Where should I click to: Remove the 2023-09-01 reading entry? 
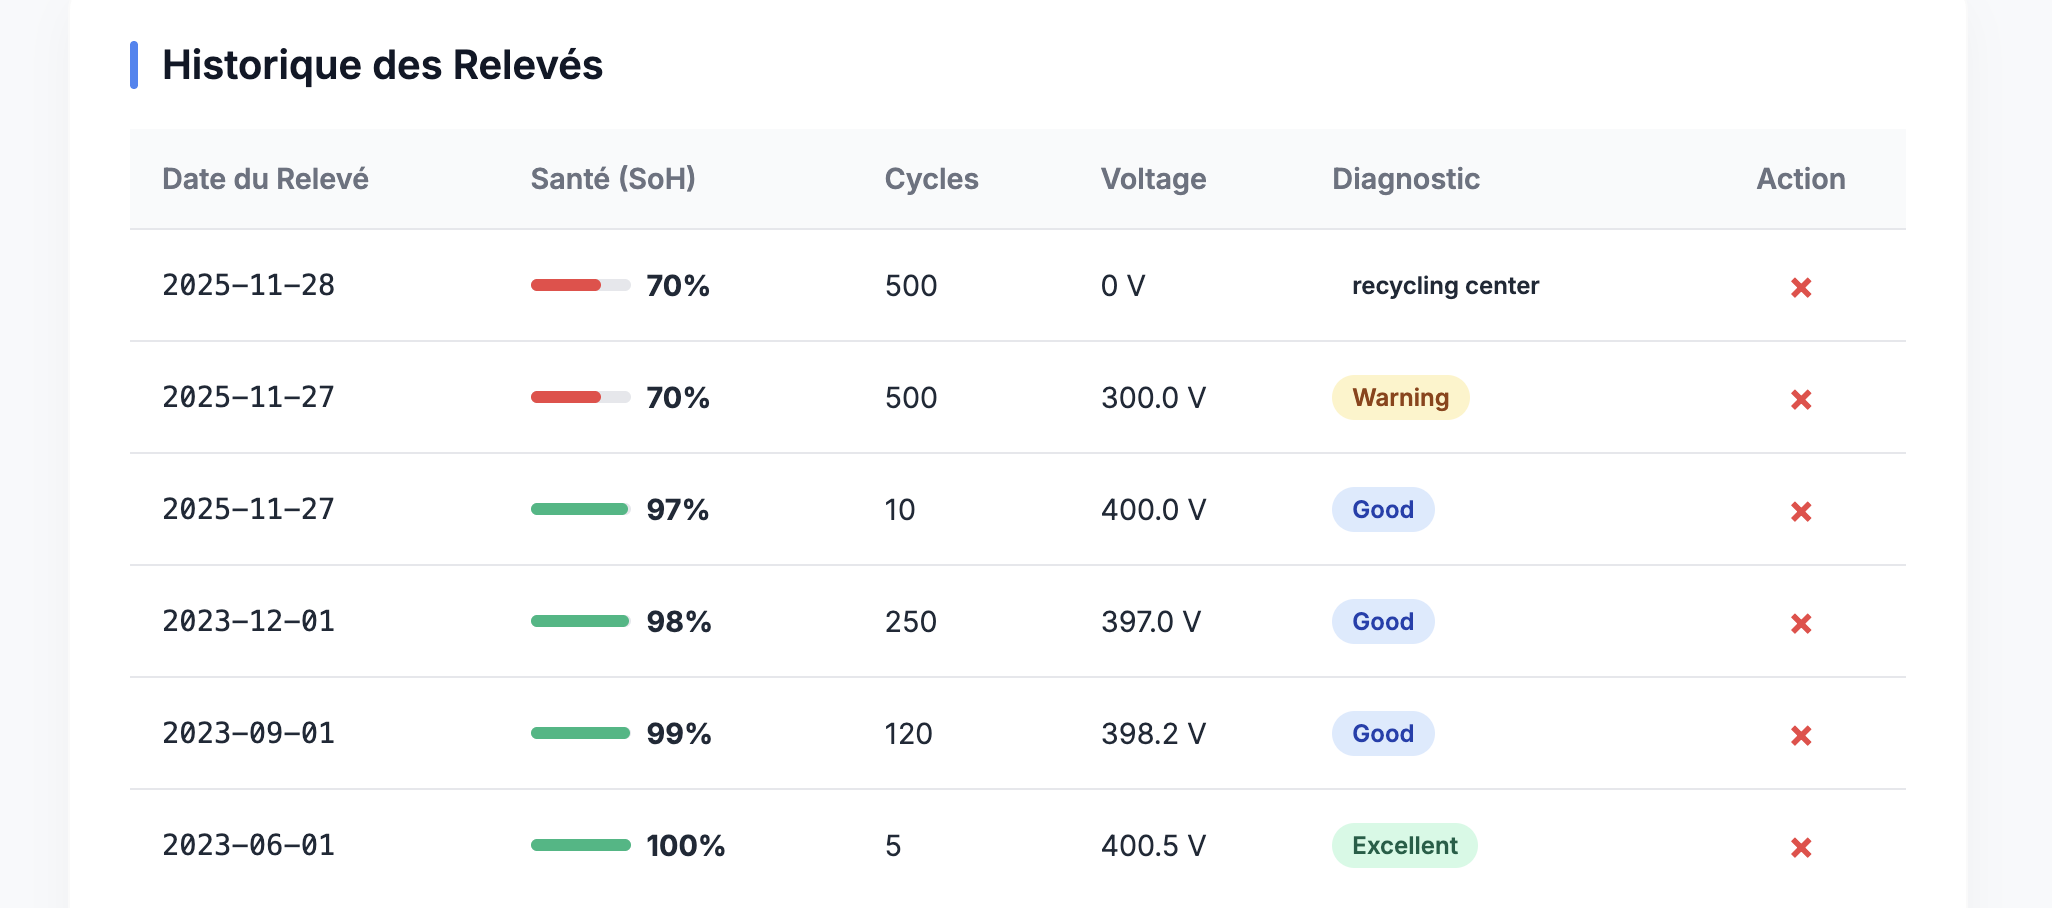(1800, 736)
